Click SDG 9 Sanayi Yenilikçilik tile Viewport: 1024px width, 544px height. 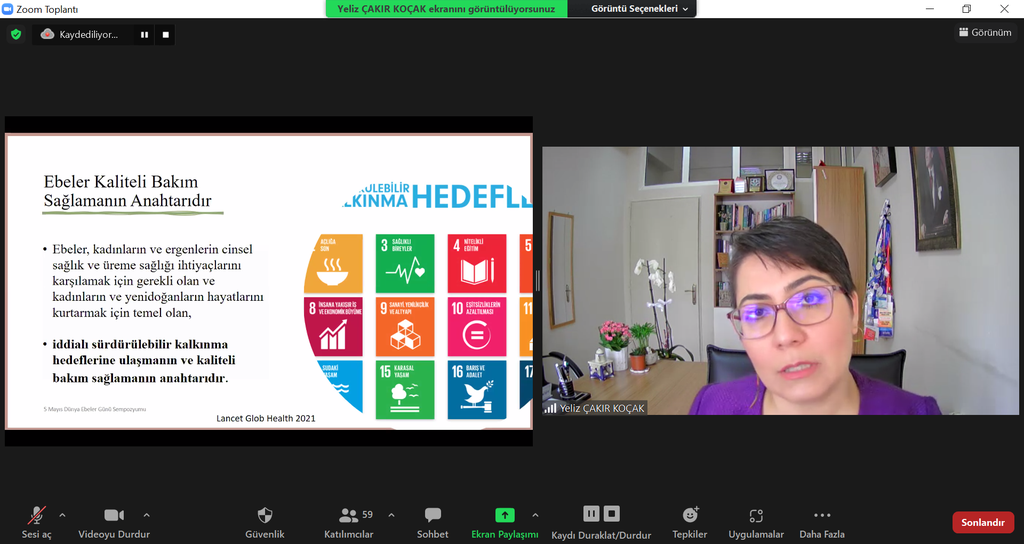(x=405, y=327)
